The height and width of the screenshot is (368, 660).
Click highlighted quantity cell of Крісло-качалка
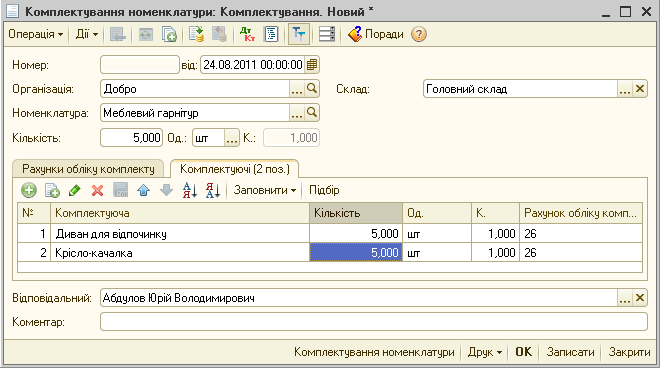[x=356, y=253]
